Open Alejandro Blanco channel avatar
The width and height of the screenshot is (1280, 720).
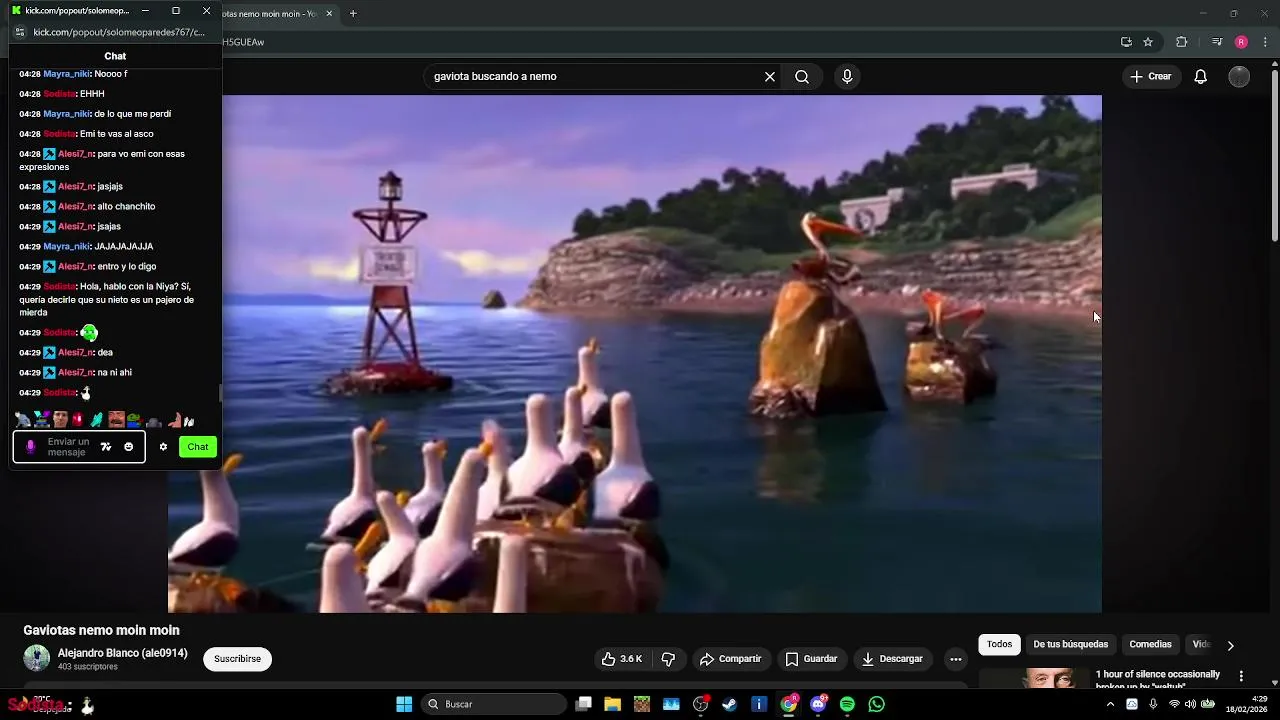[37, 658]
